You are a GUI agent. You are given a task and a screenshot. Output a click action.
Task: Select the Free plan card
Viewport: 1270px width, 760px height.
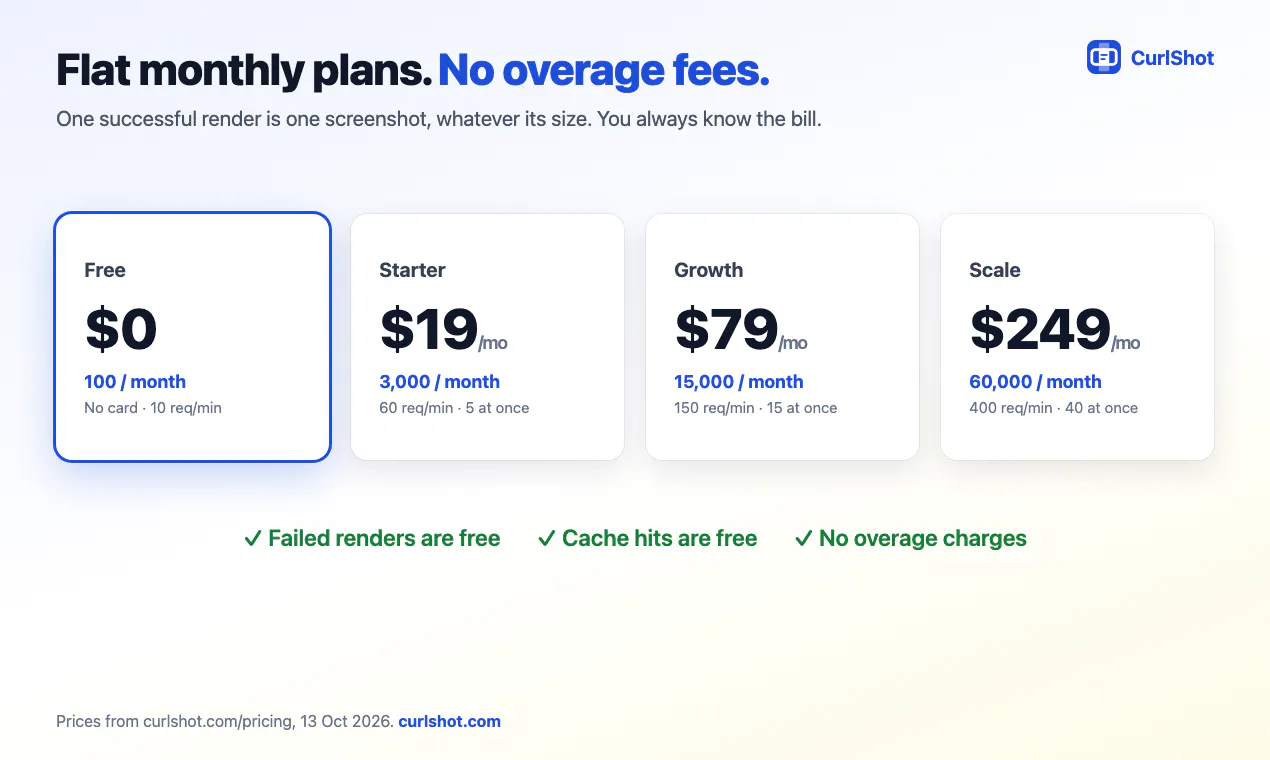pyautogui.click(x=192, y=337)
